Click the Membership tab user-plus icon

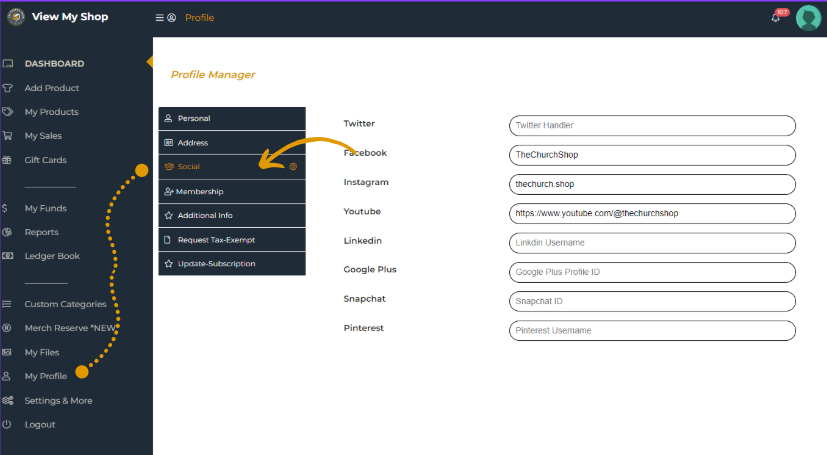point(169,191)
